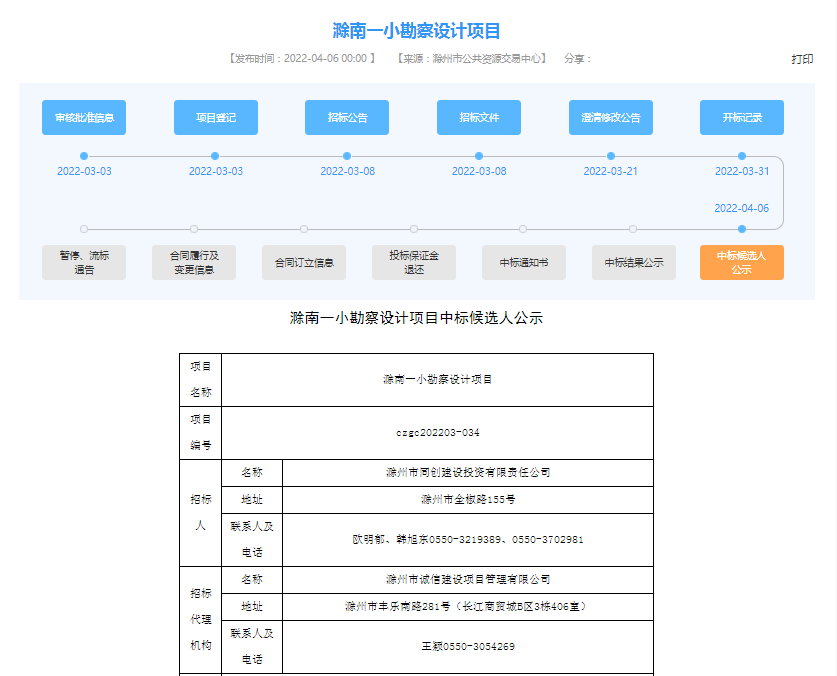Click the 滁南一小勘察设计项目 page title

(417, 31)
